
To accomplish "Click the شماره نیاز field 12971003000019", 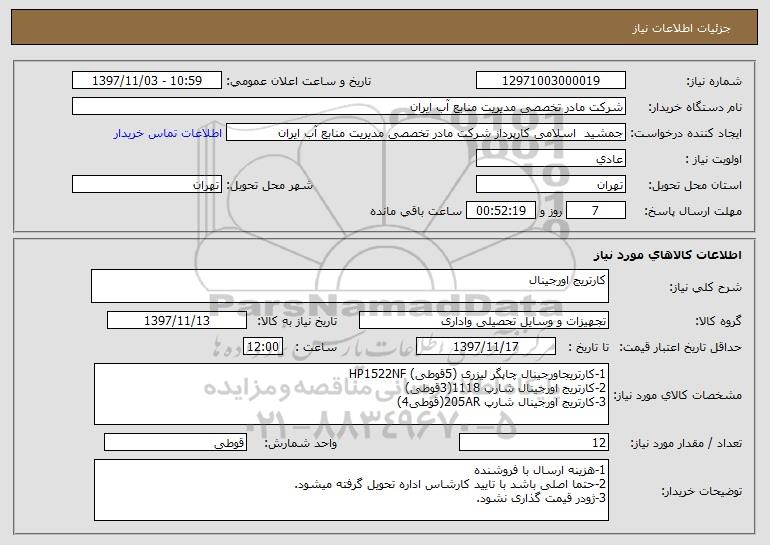I will pos(550,81).
